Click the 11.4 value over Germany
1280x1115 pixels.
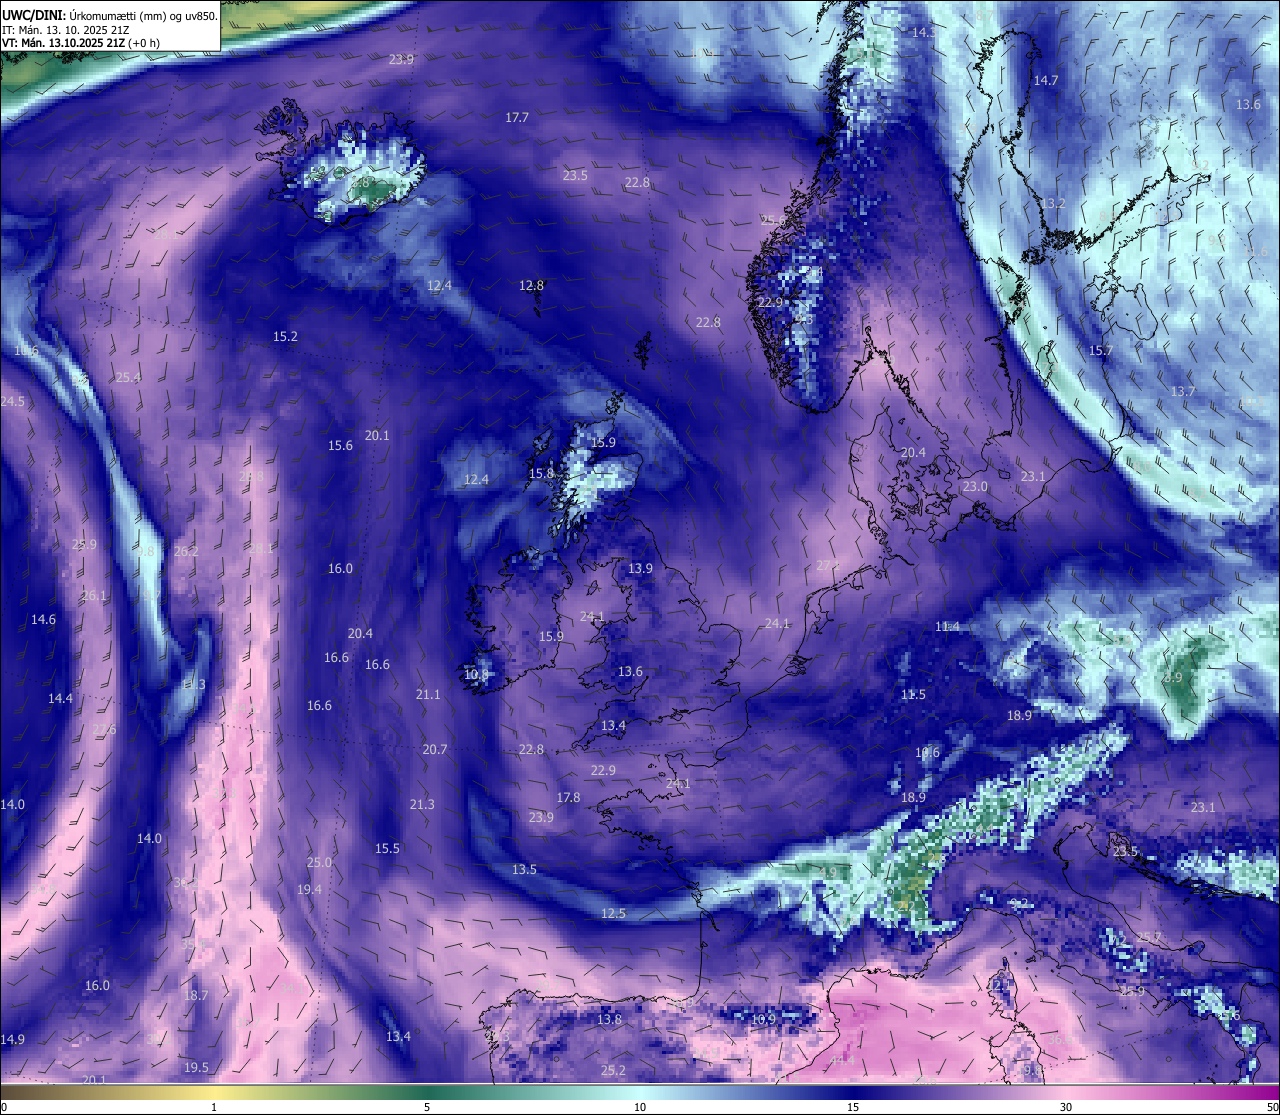947,626
